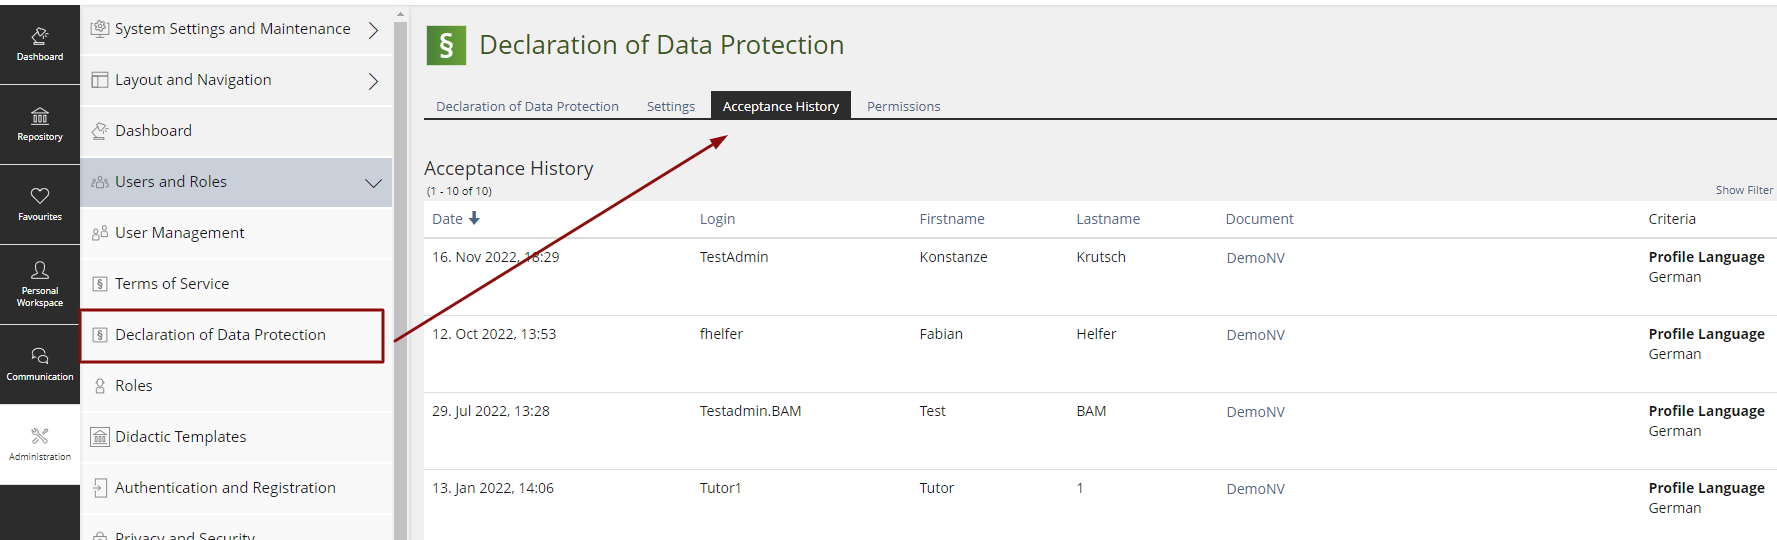1777x540 pixels.
Task: Click Show Filter link
Action: pyautogui.click(x=1743, y=190)
